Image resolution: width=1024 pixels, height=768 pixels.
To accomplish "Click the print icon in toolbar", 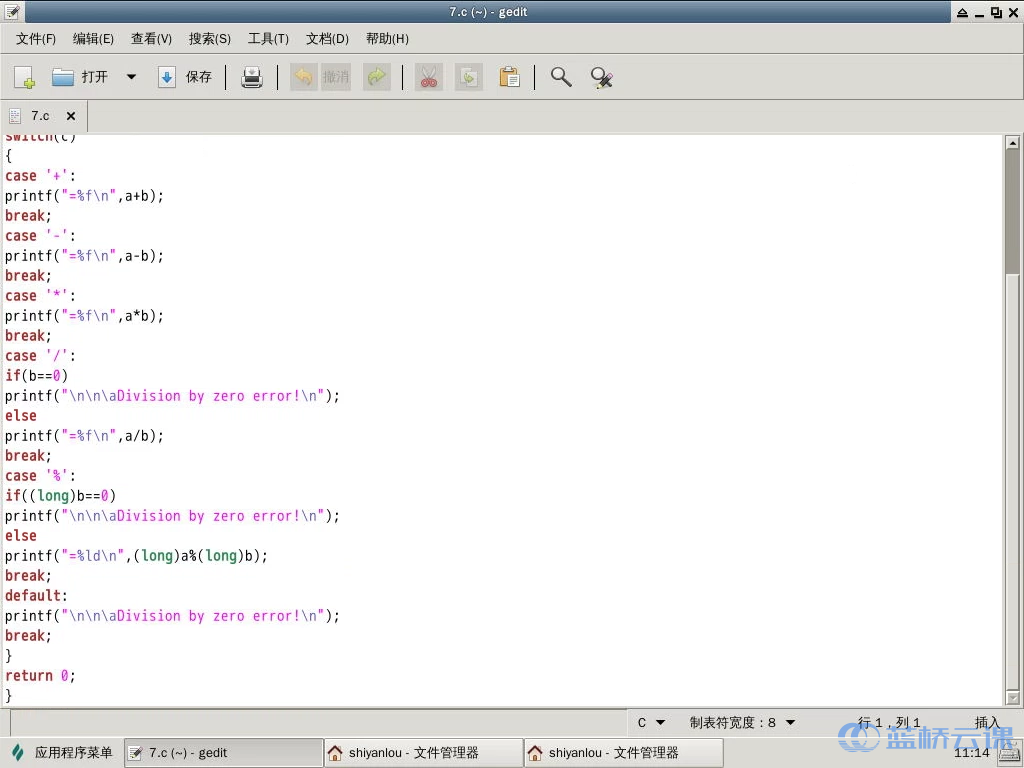I will click(x=252, y=77).
